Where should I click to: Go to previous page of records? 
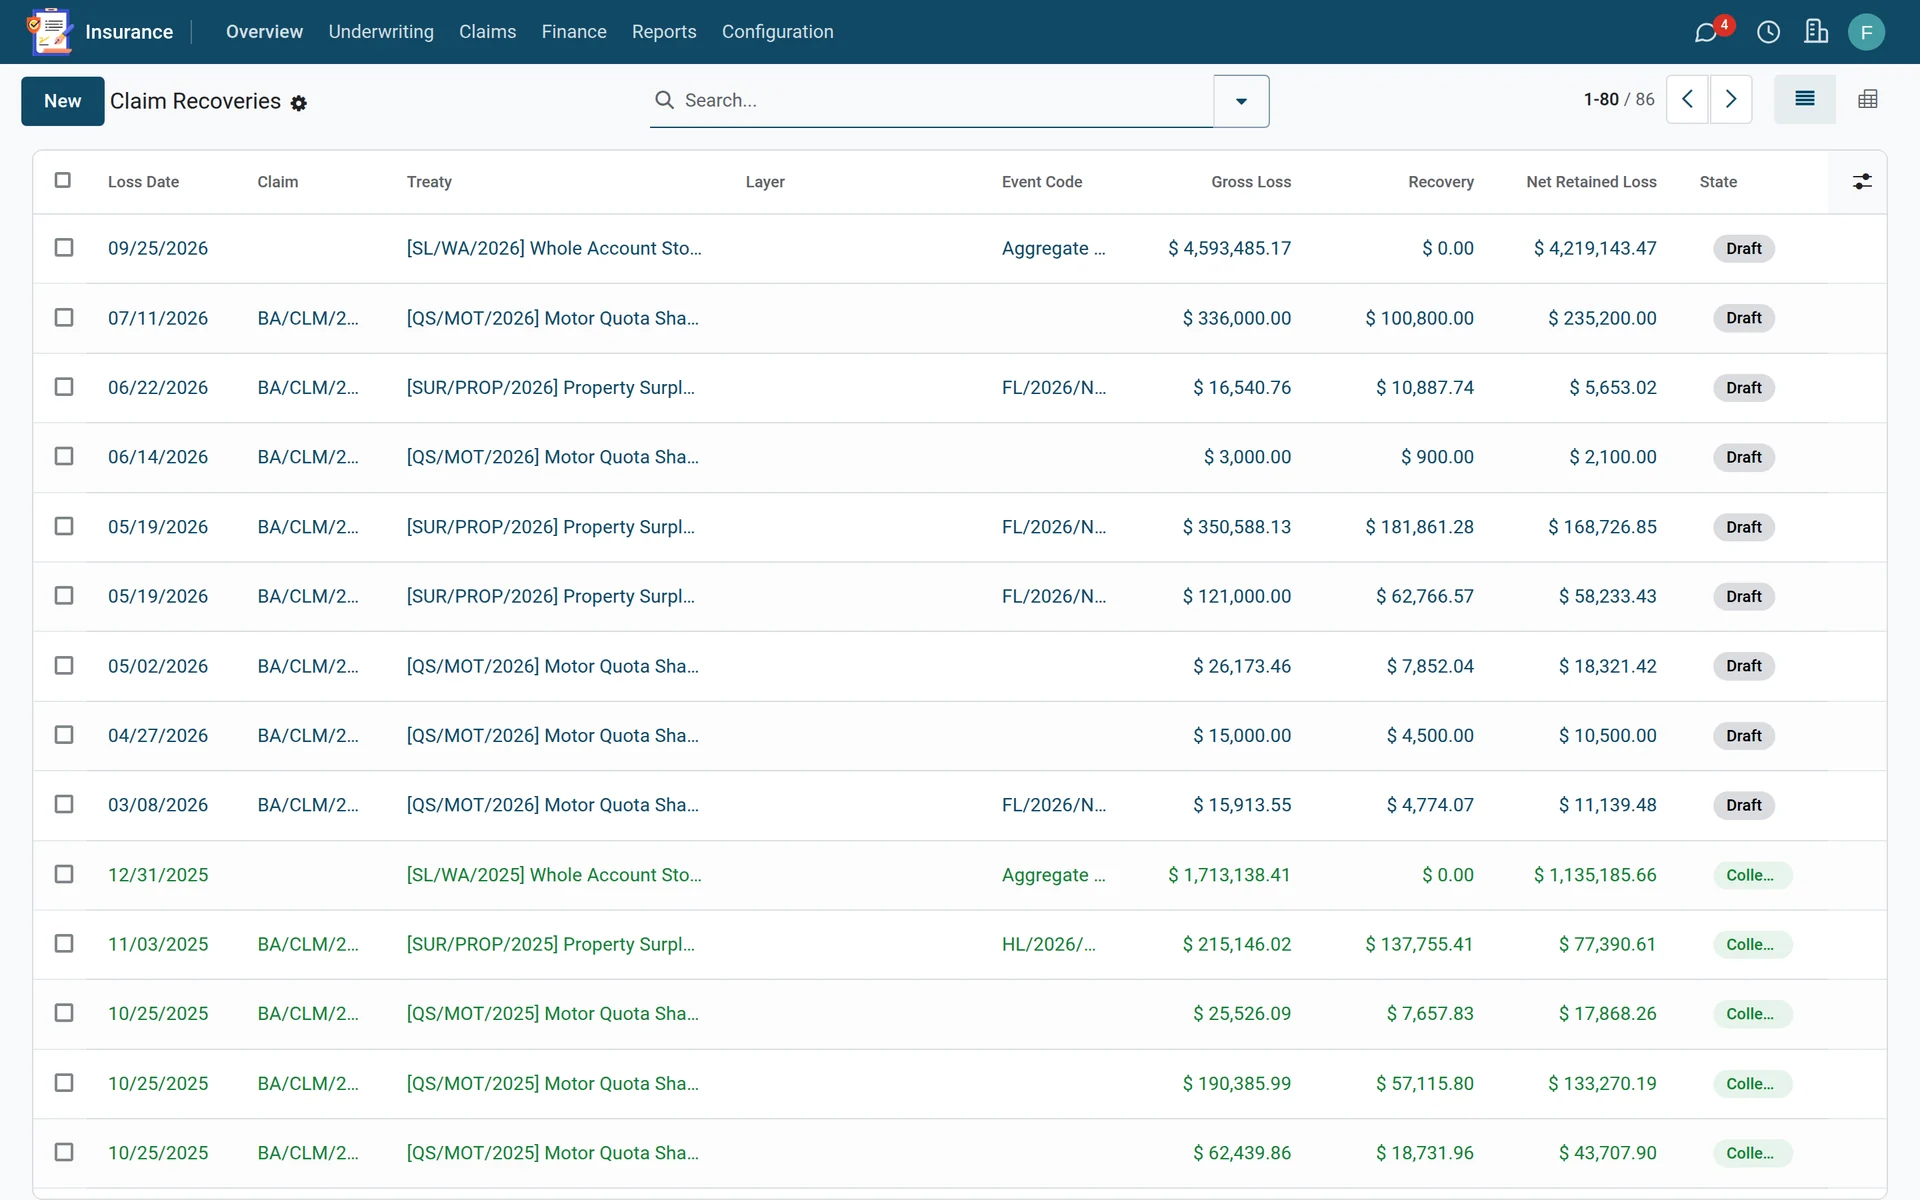1687,99
